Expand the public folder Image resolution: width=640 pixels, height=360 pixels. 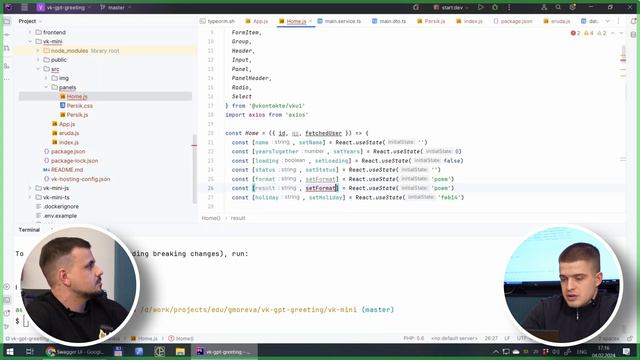point(38,60)
